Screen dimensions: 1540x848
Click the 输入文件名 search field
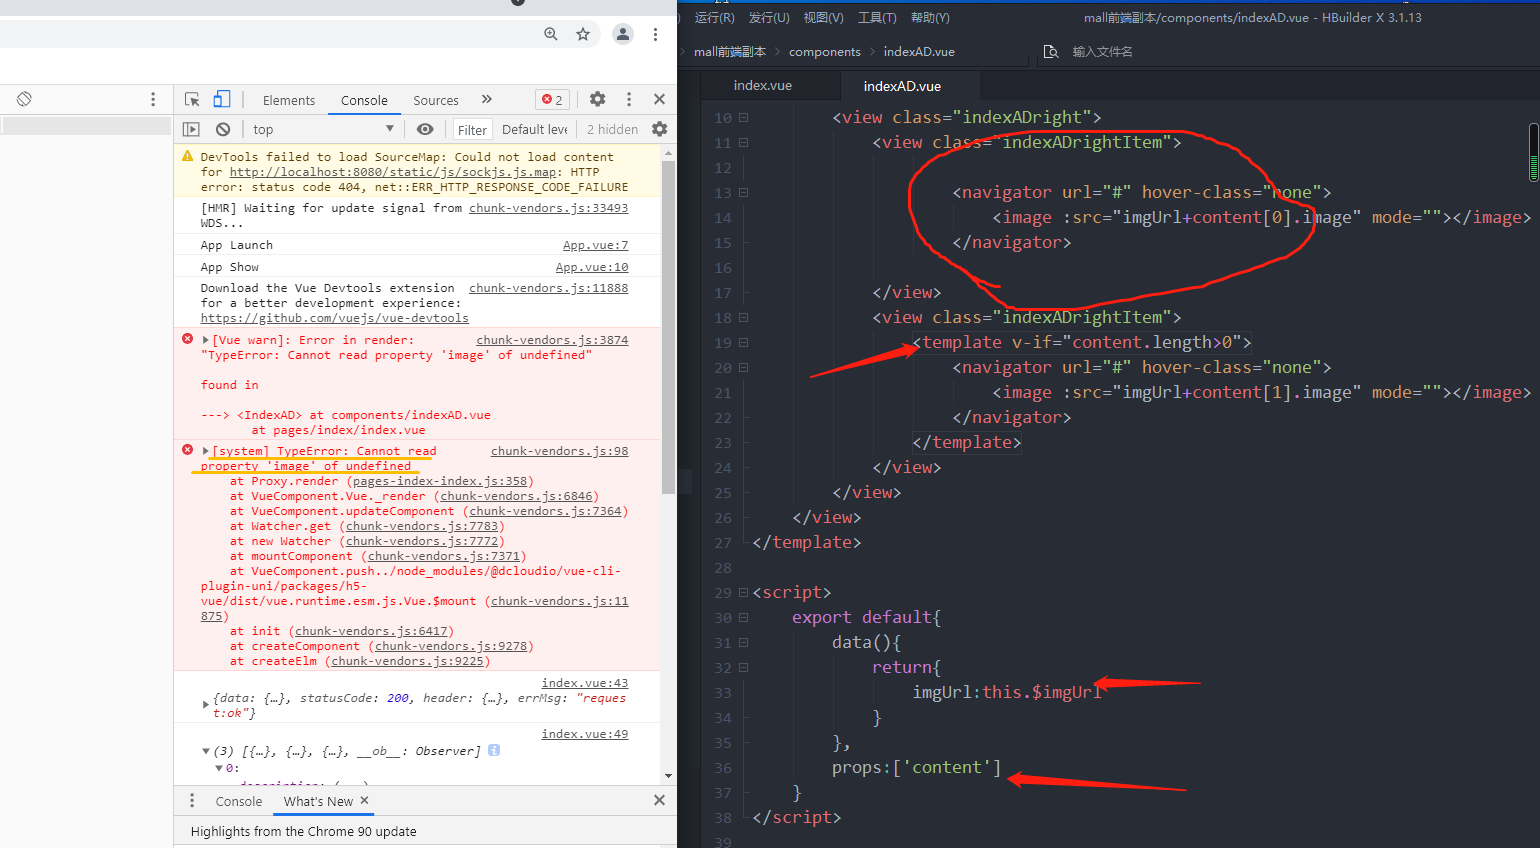click(x=1103, y=52)
